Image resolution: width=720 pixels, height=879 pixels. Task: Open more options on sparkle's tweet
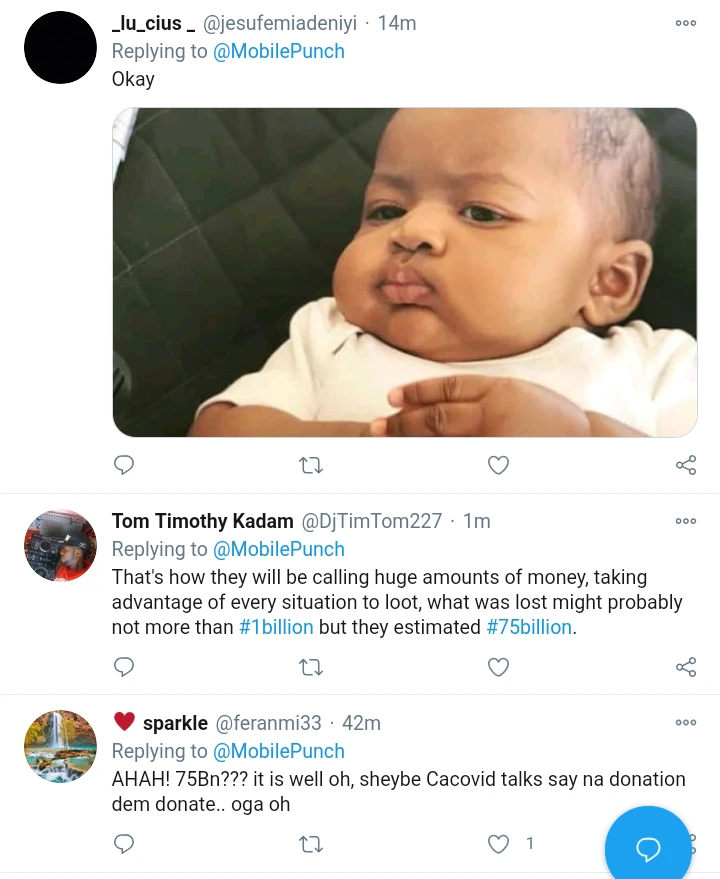[x=686, y=723]
